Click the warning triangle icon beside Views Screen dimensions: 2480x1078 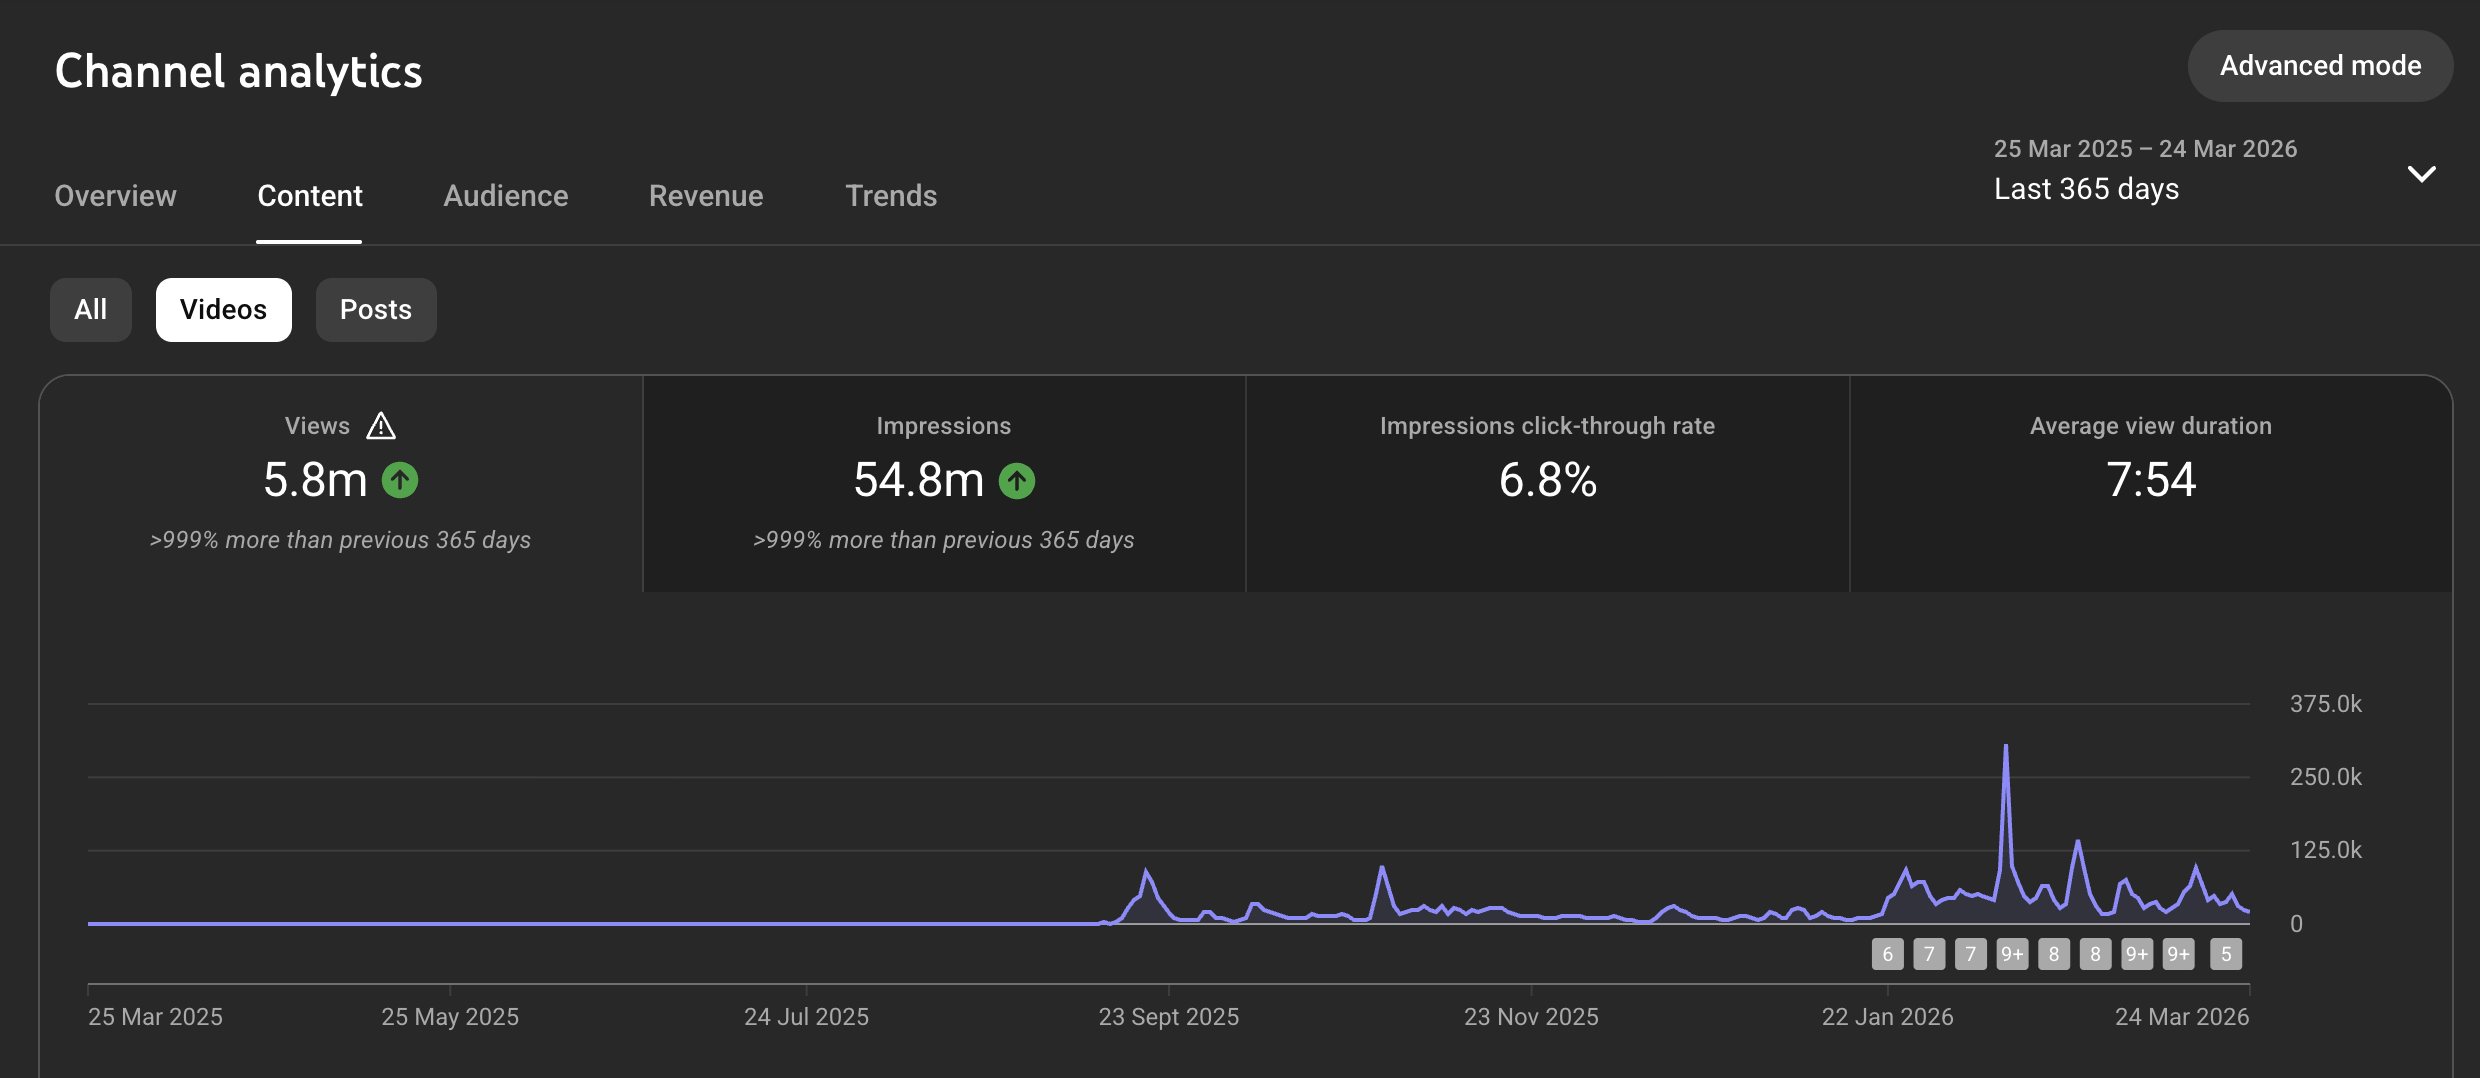click(x=381, y=426)
